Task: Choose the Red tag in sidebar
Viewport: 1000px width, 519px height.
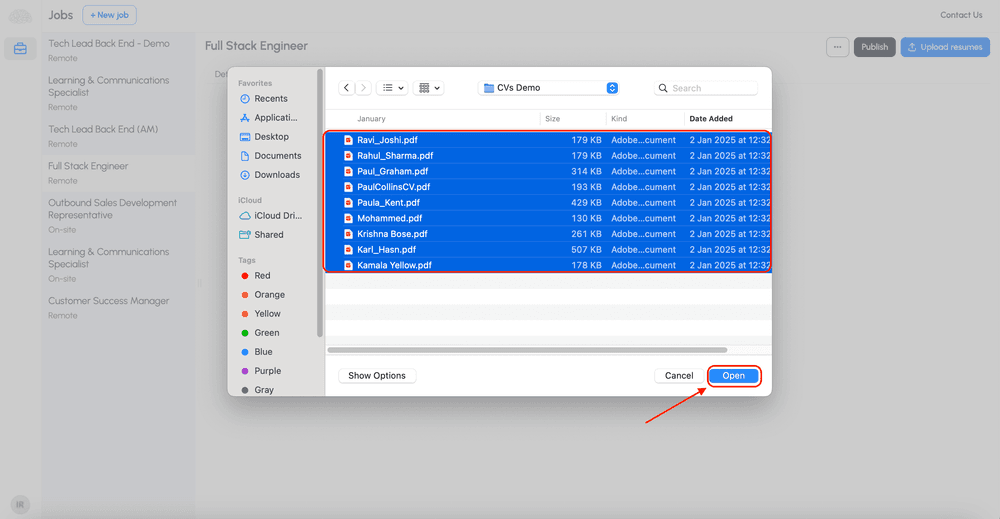Action: pyautogui.click(x=261, y=276)
